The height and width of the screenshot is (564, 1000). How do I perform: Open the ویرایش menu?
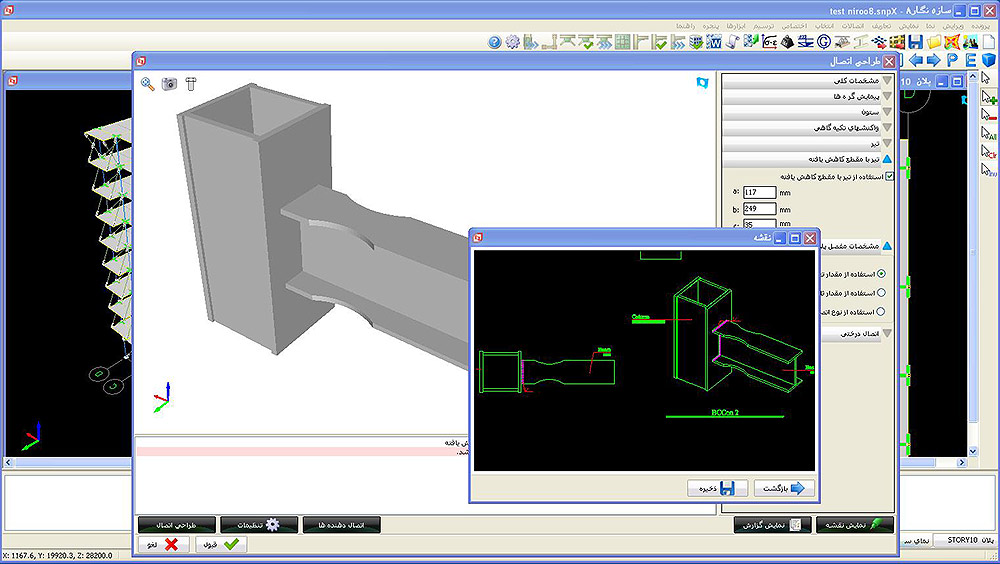point(953,26)
